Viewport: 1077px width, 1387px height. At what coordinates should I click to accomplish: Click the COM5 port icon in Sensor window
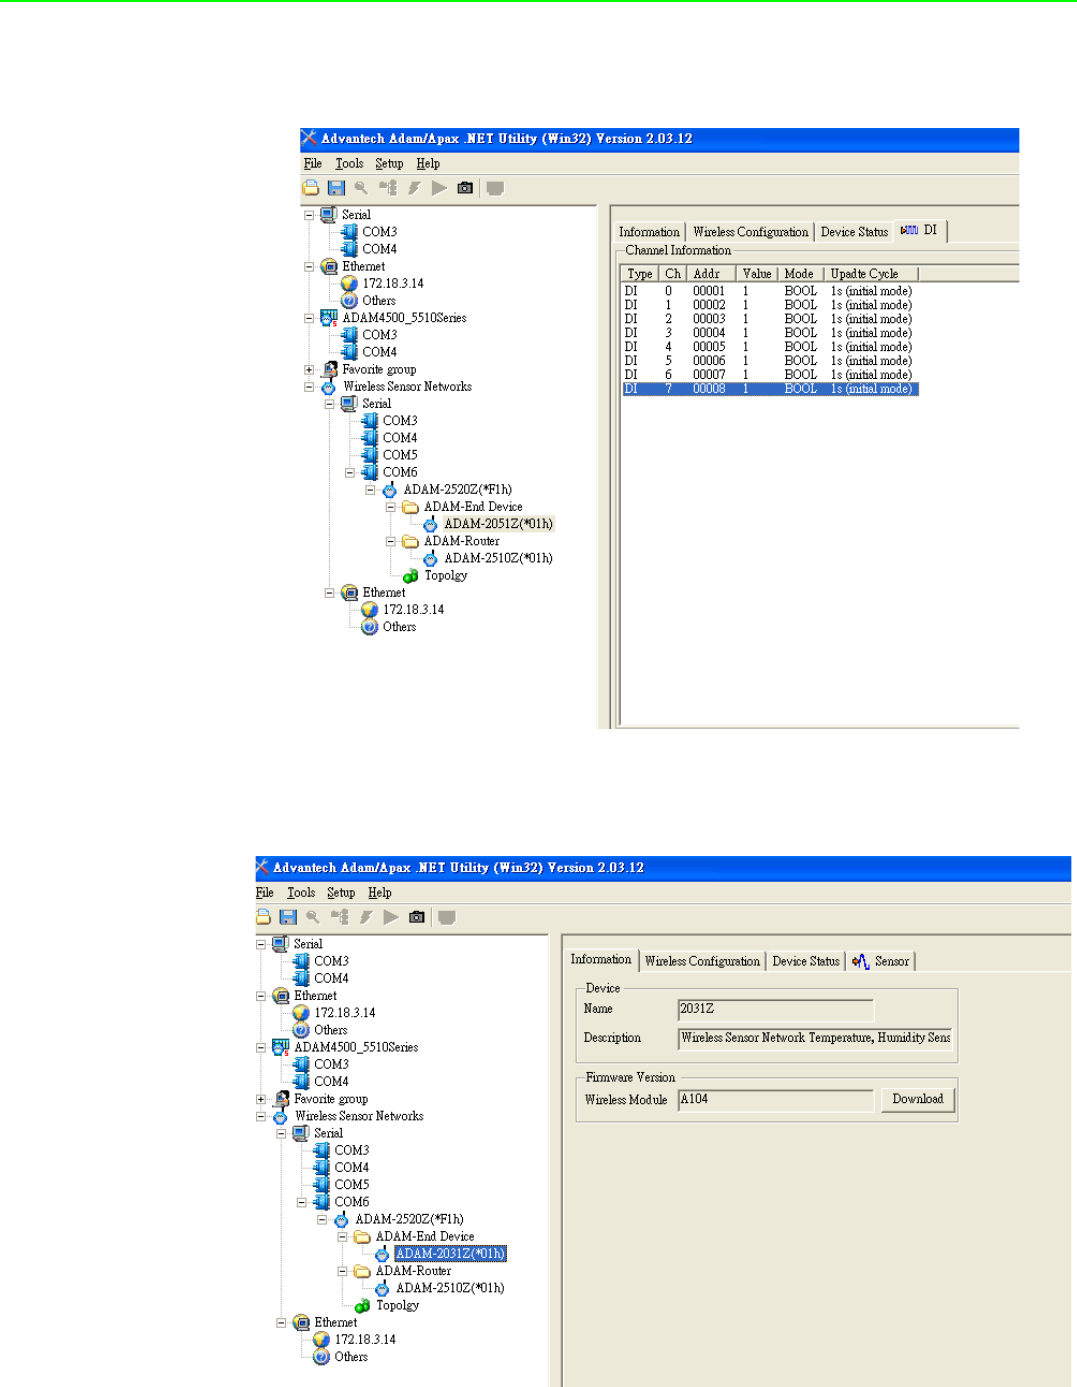point(321,1185)
